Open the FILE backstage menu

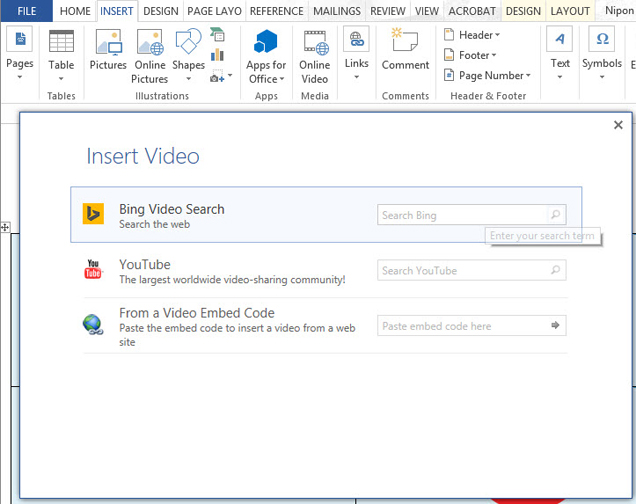point(26,11)
